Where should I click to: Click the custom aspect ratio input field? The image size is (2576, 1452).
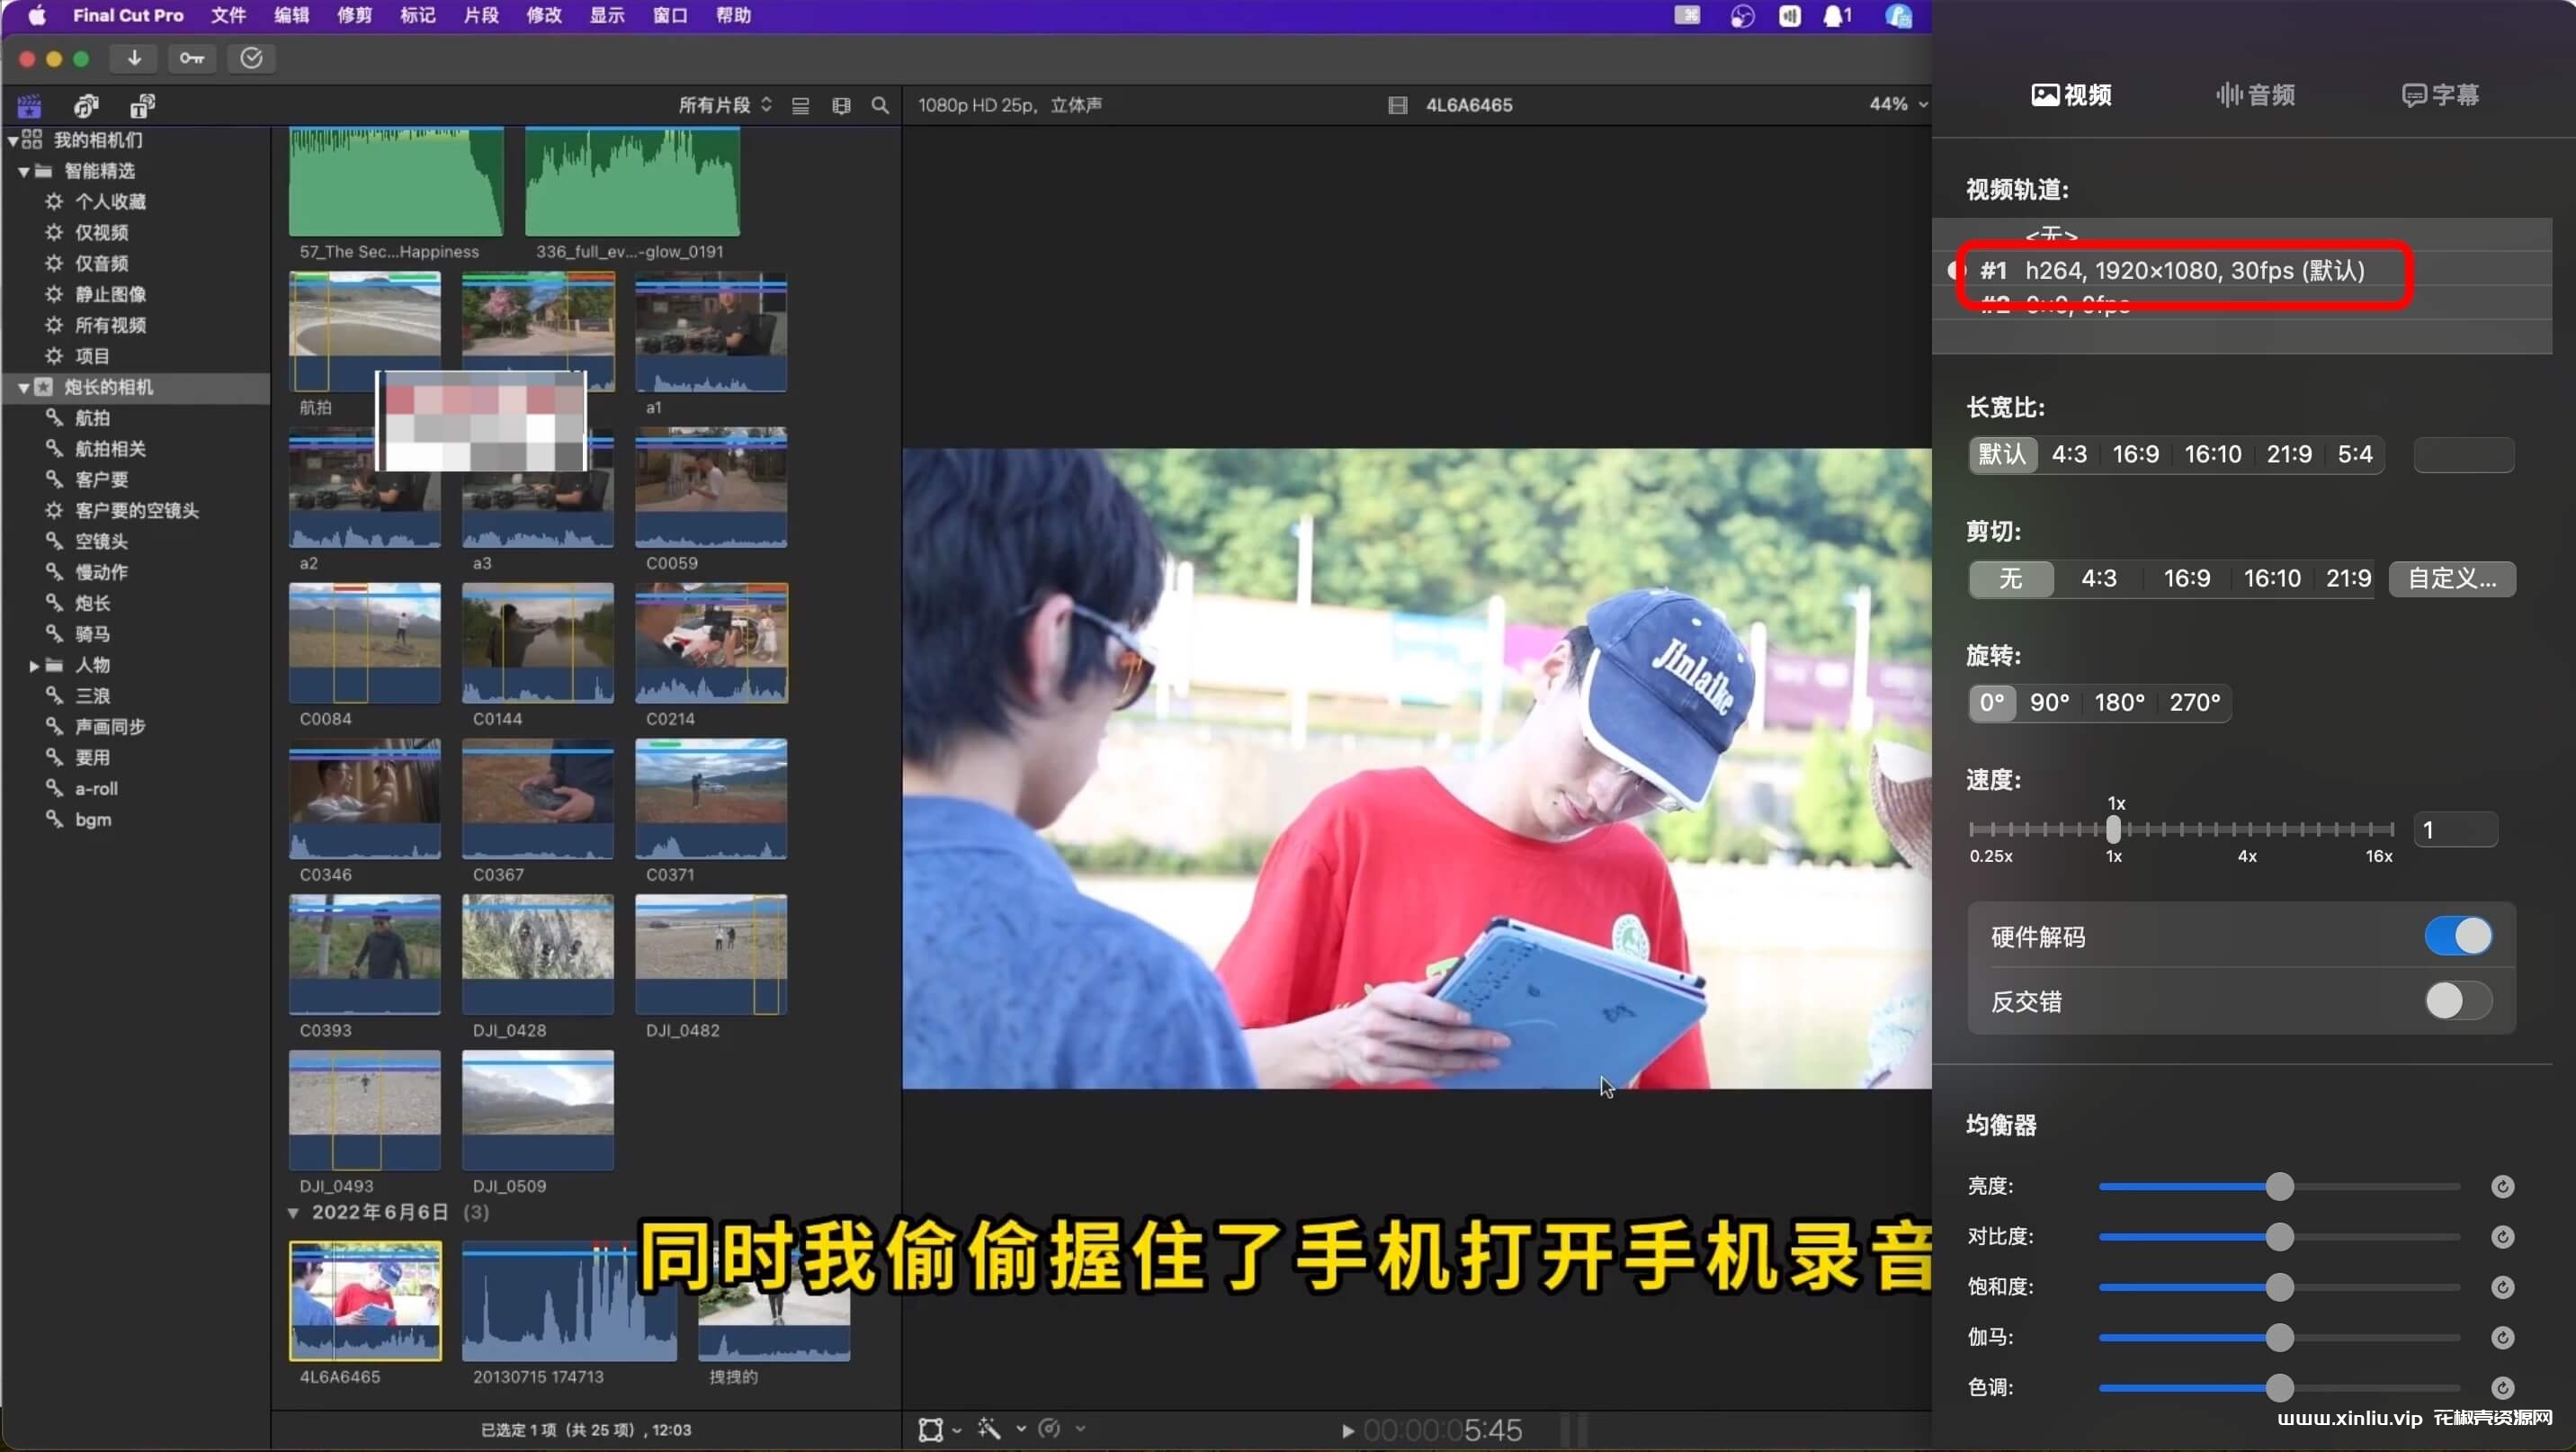[2463, 455]
